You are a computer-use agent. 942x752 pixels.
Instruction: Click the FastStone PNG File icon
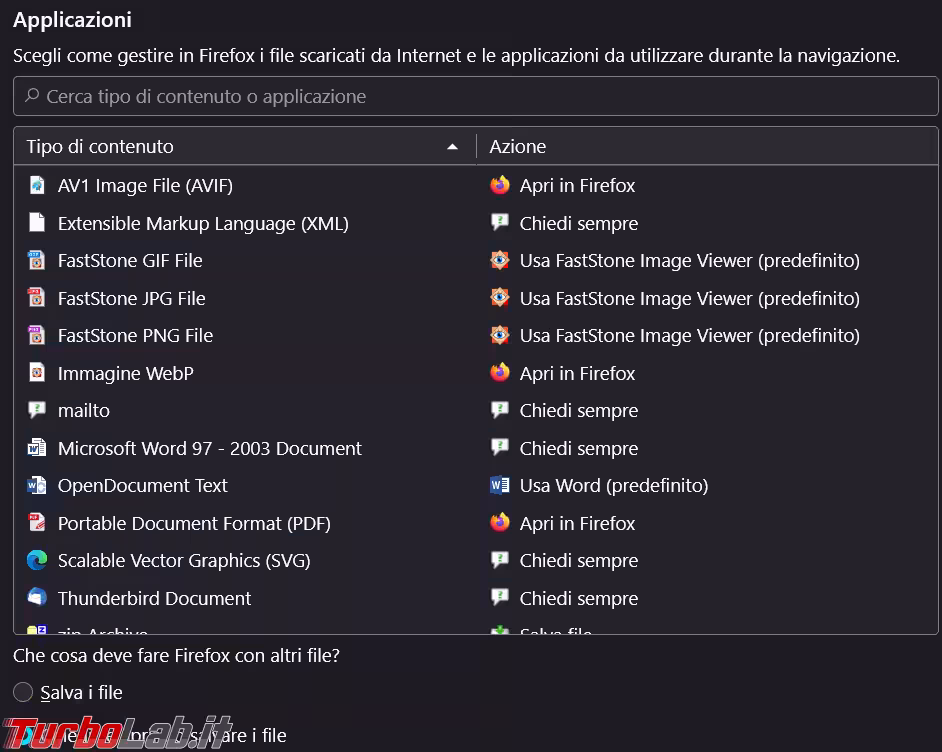point(37,335)
